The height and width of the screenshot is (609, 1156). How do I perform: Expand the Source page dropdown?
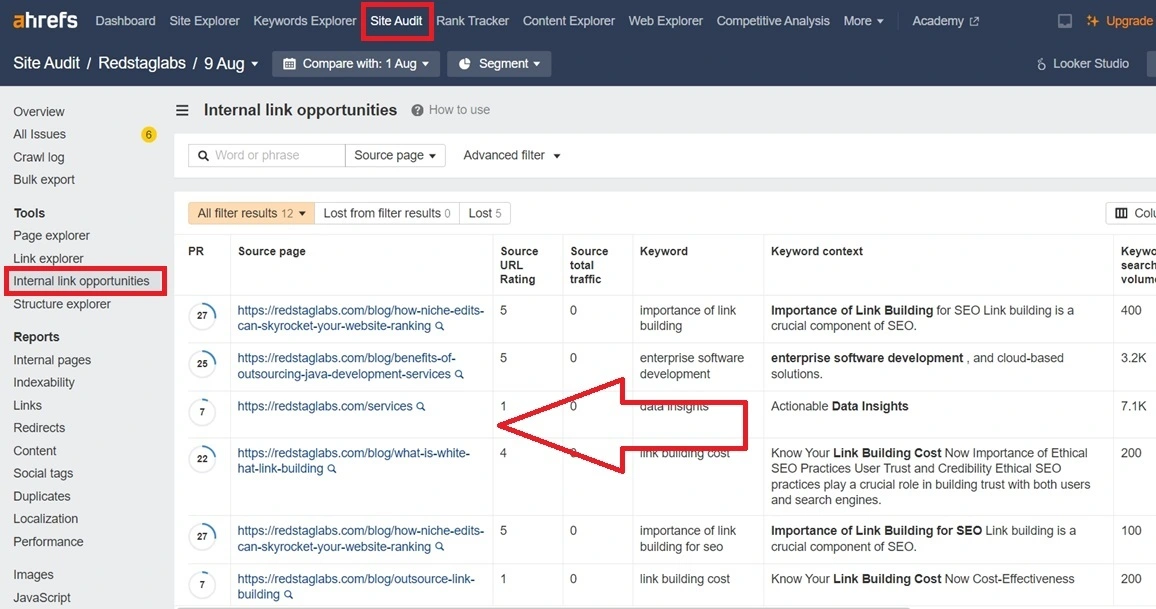pos(395,155)
